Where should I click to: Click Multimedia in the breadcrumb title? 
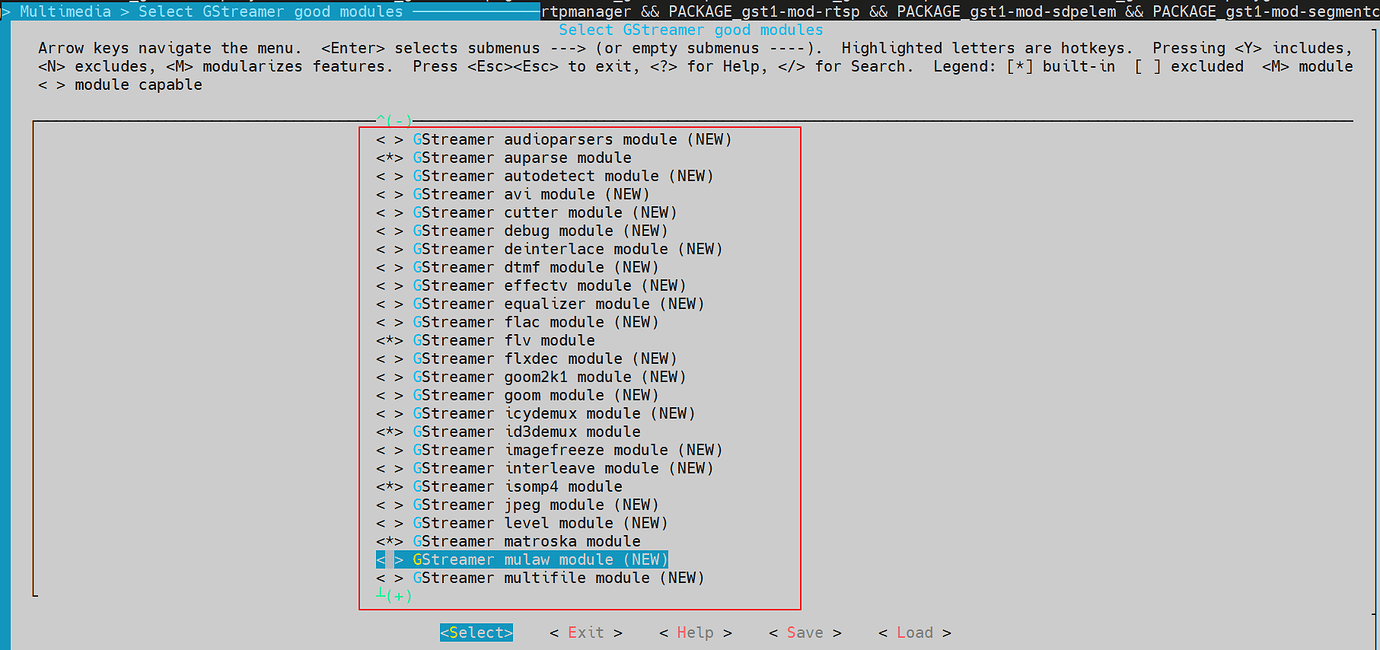click(65, 12)
